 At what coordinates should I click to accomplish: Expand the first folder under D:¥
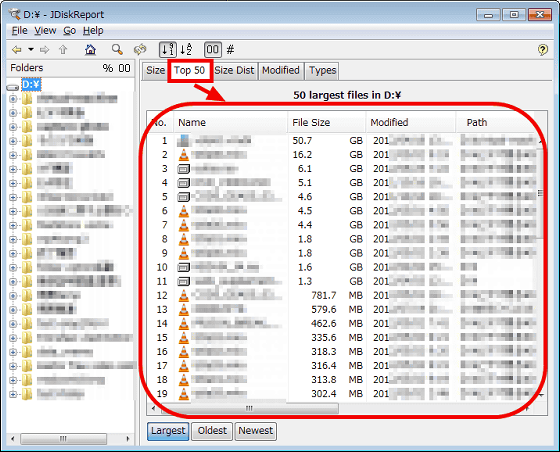13,99
